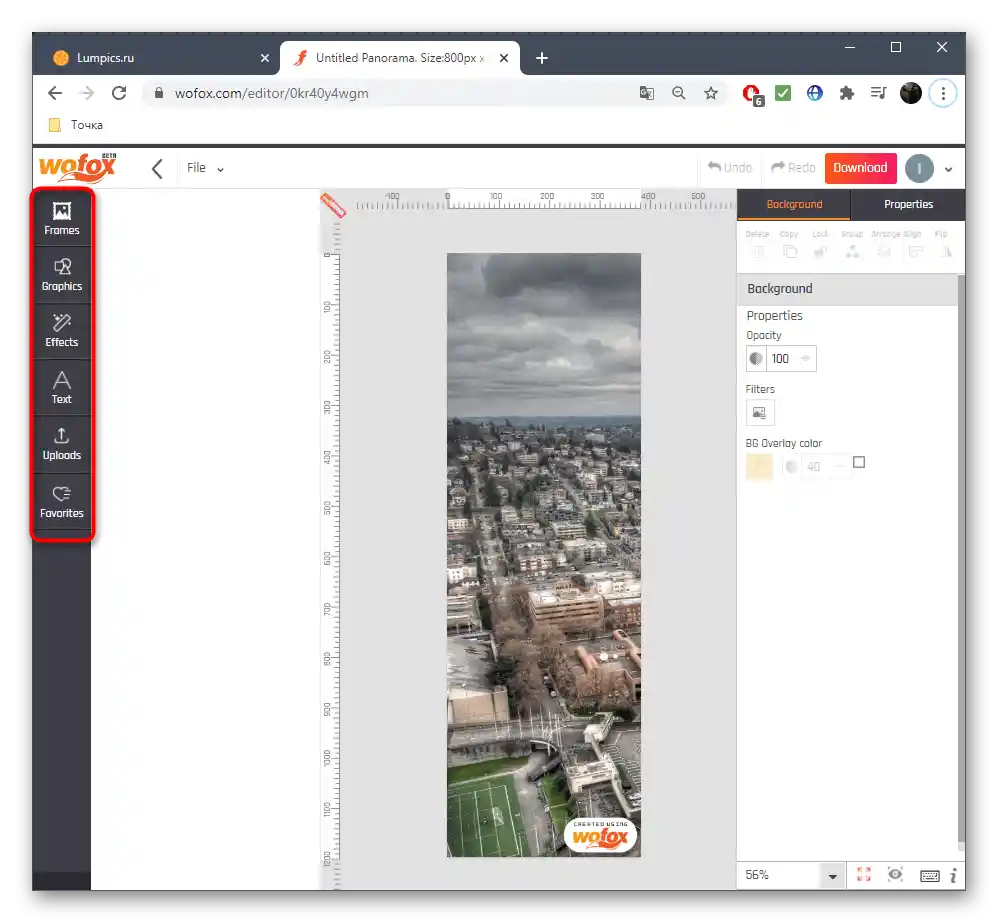This screenshot has height=923, width=998.
Task: Open the Chrome three-dot menu
Action: coord(943,94)
